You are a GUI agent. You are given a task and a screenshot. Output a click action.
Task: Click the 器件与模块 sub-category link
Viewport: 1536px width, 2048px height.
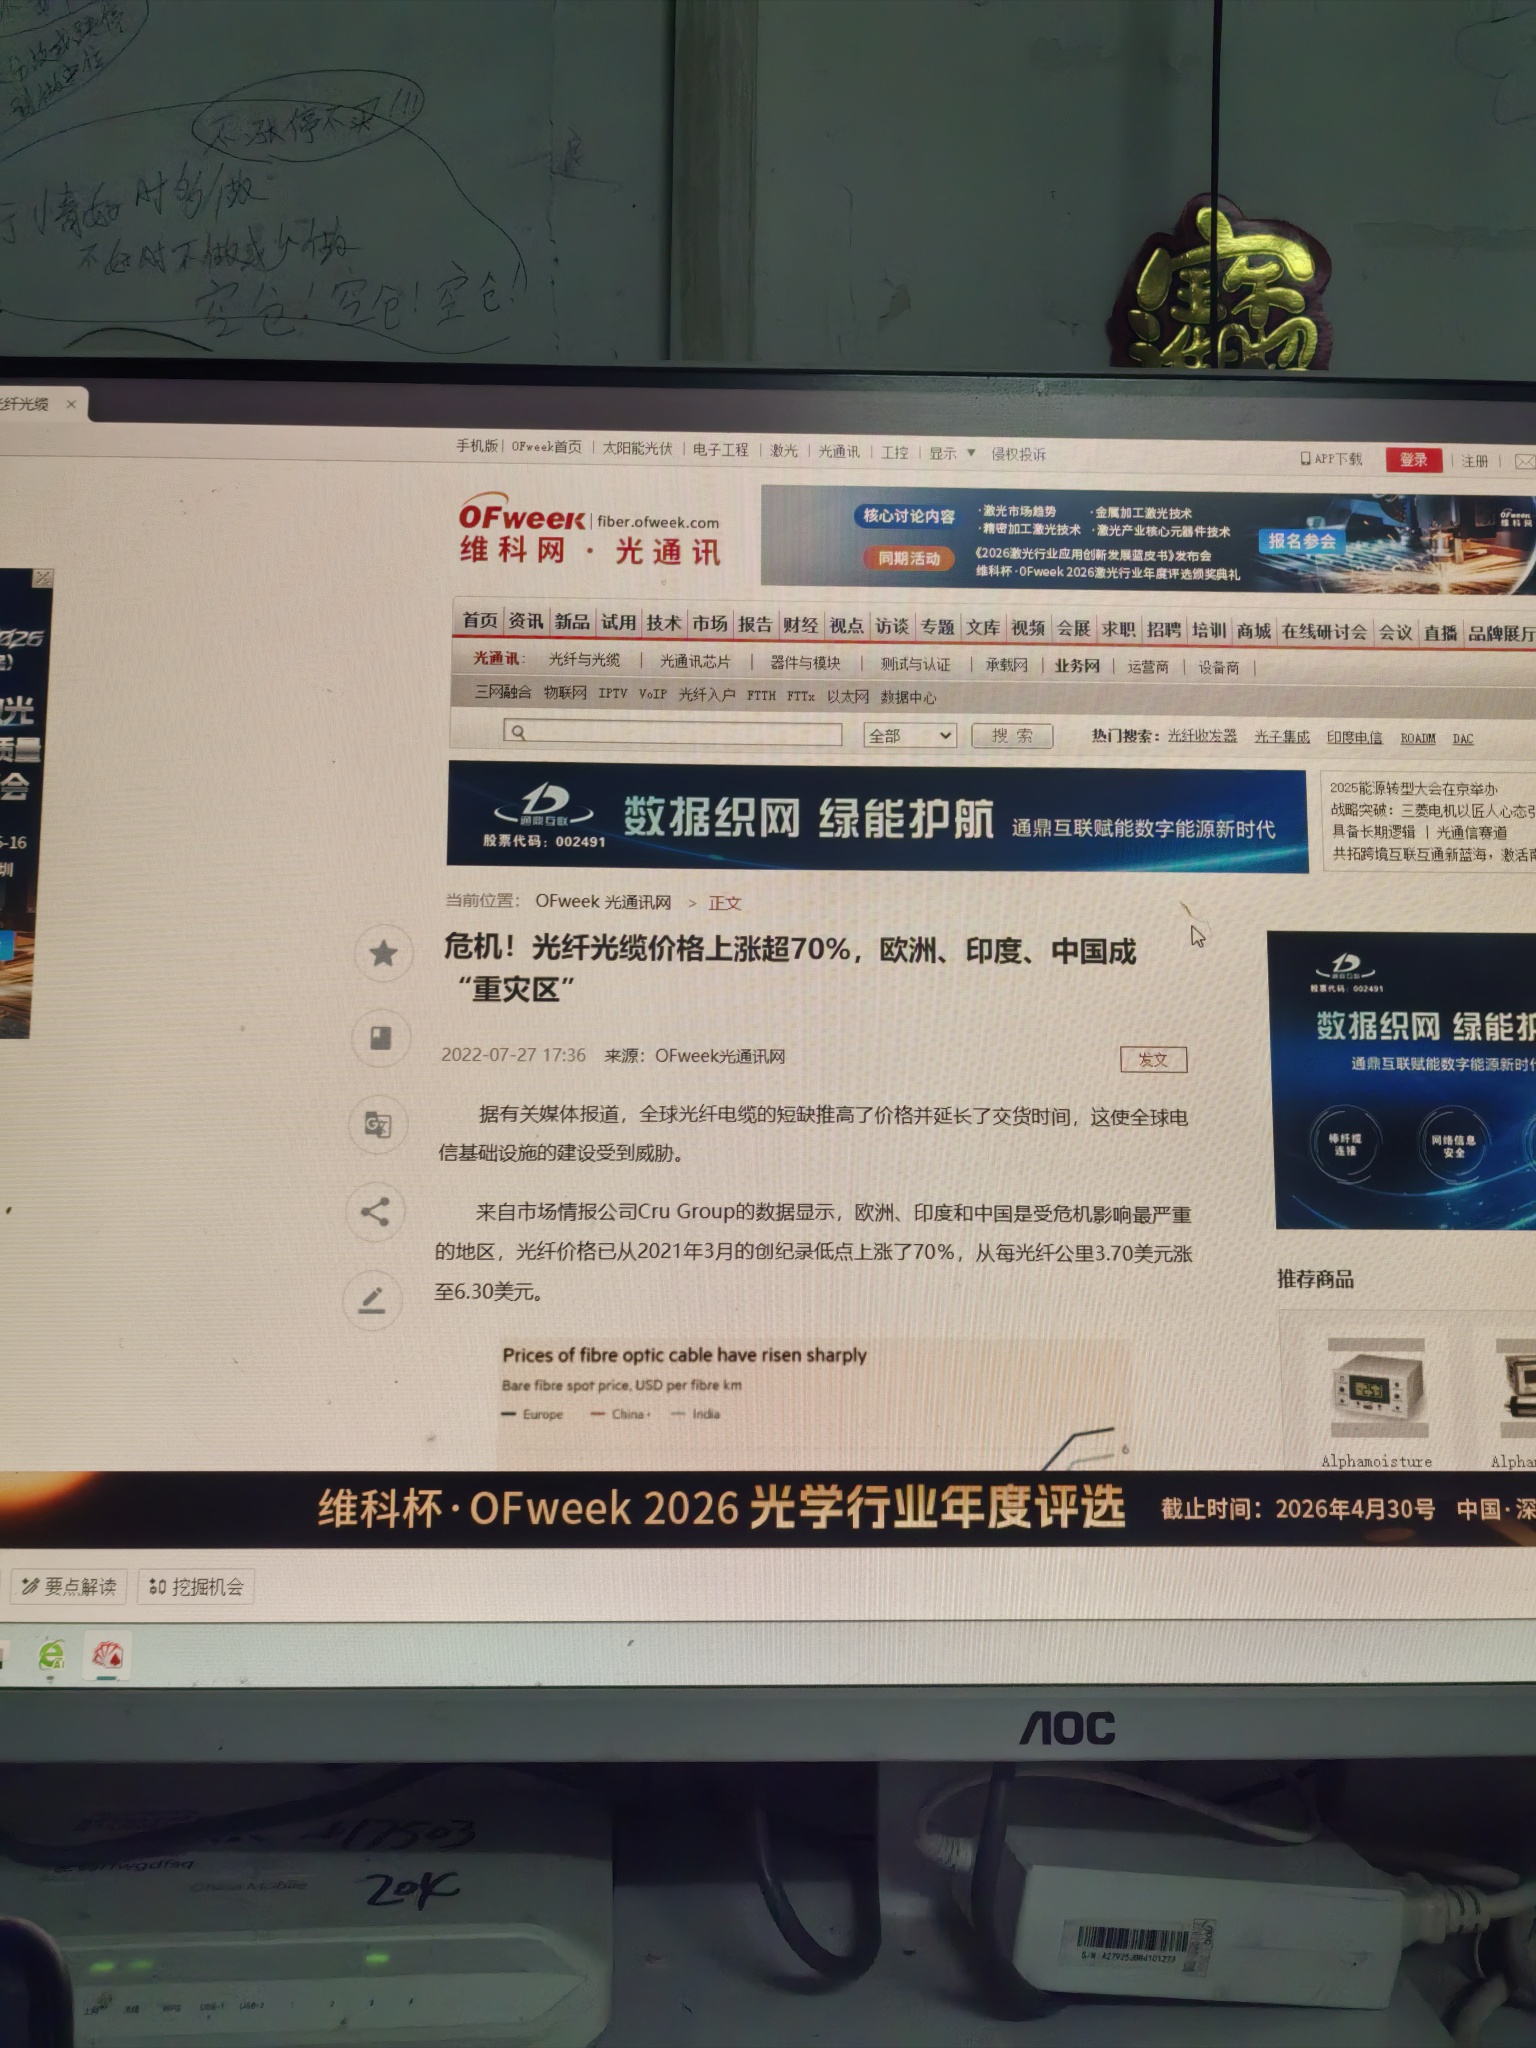[805, 662]
